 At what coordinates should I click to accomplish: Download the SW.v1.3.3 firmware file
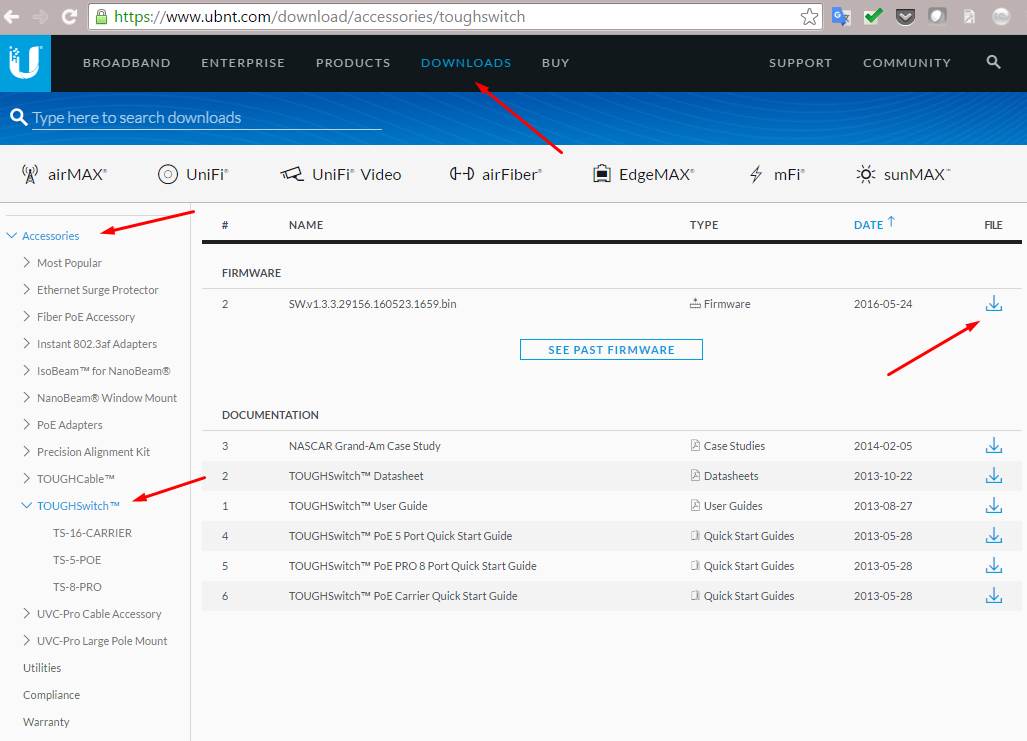click(x=993, y=304)
